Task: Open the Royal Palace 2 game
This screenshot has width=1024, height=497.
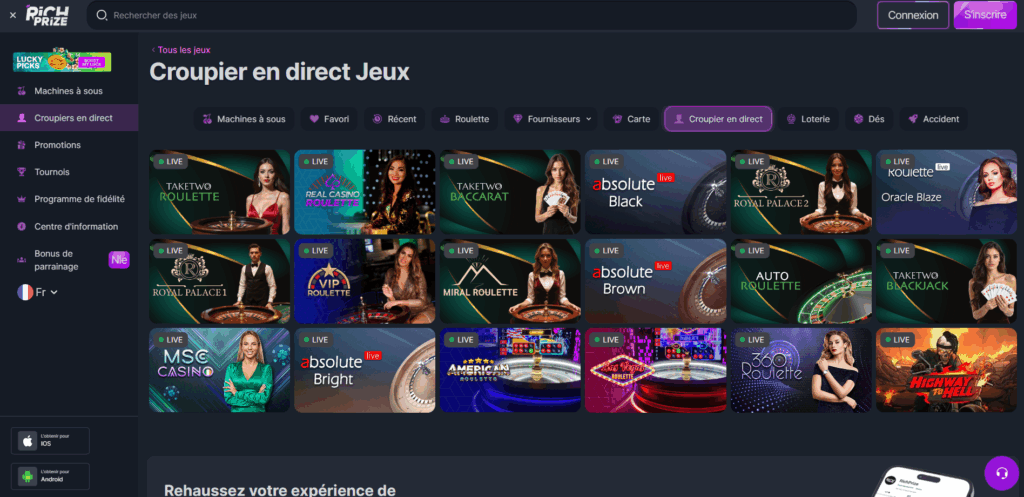Action: tap(801, 192)
